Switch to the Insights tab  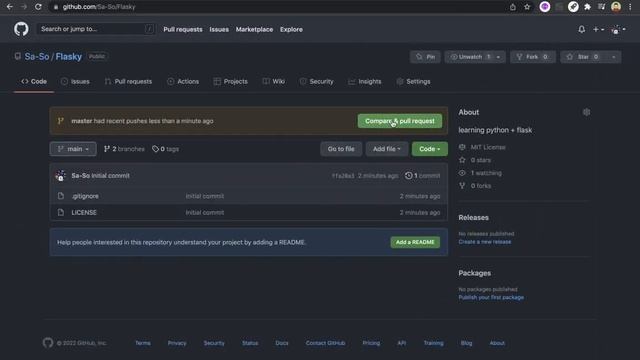pyautogui.click(x=364, y=82)
